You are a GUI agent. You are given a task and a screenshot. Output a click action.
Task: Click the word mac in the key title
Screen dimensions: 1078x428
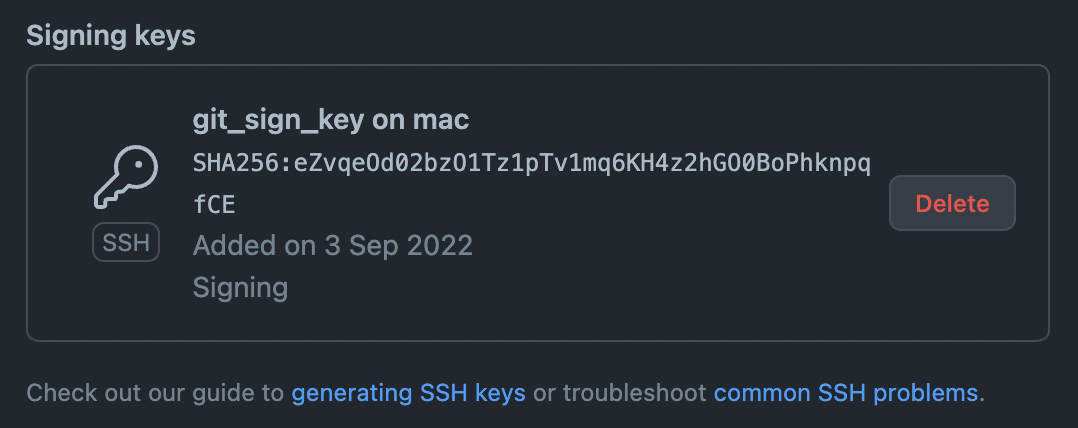[441, 121]
